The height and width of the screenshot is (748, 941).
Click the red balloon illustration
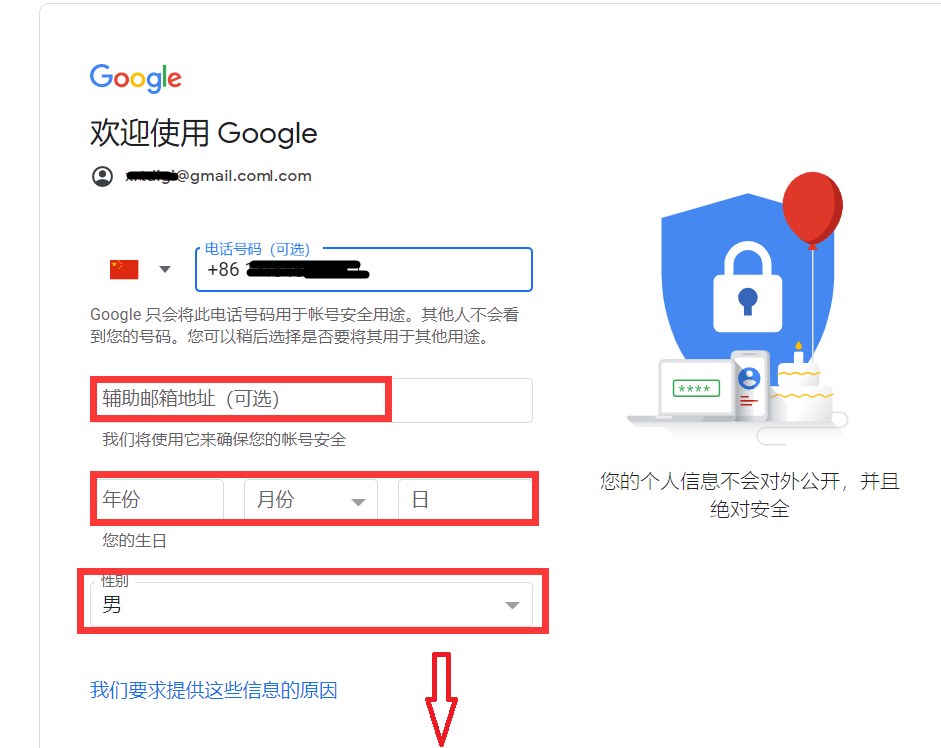coord(813,209)
